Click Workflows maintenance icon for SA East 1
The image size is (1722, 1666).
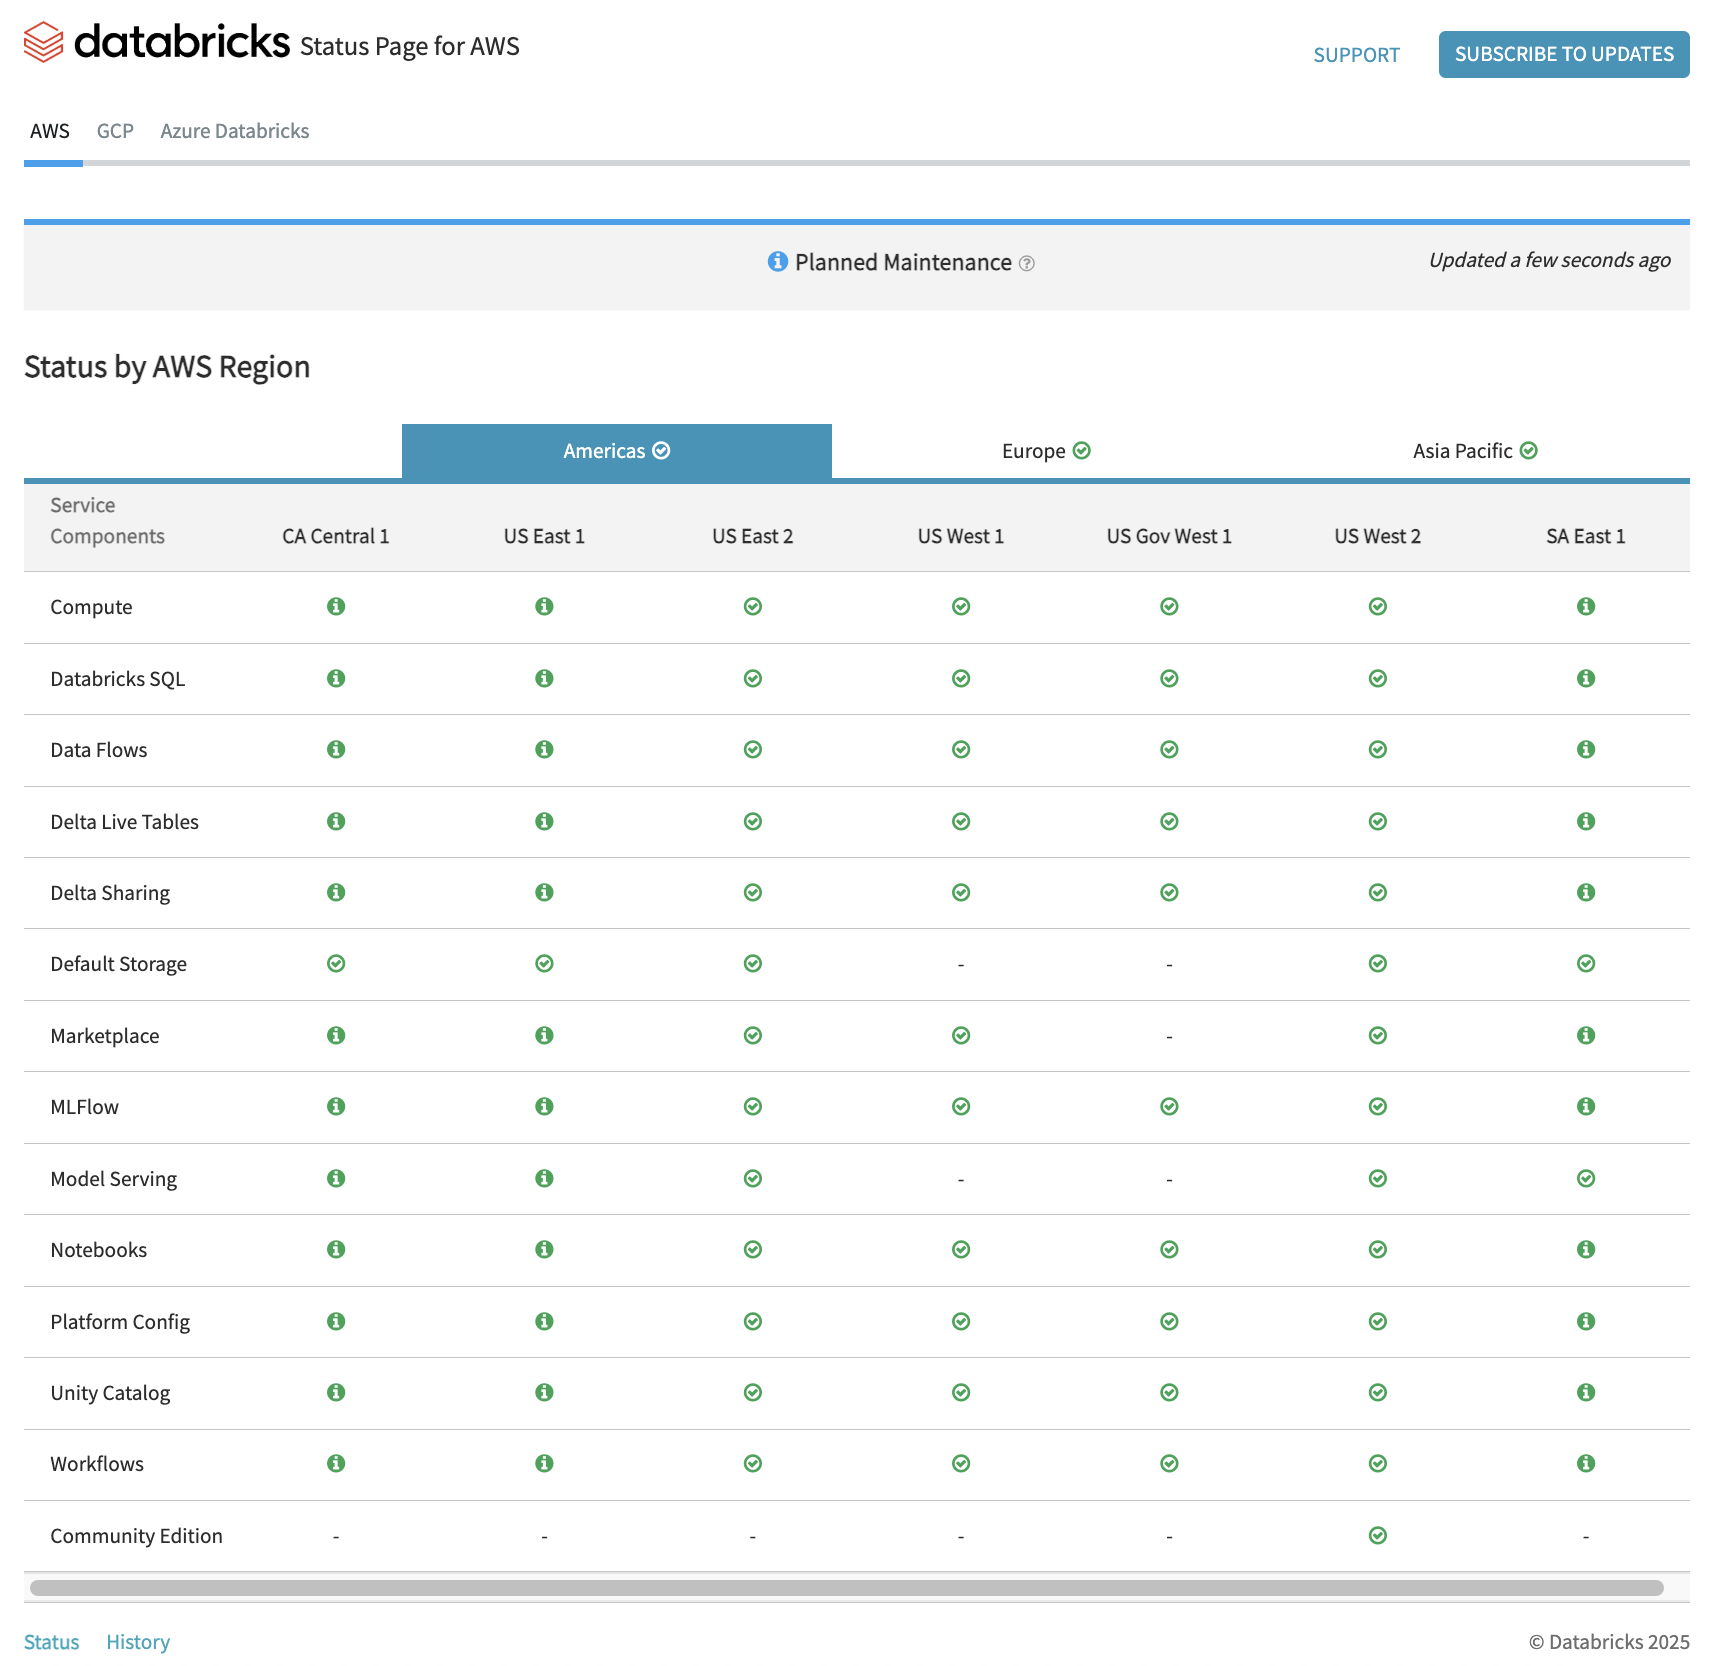click(x=1586, y=1463)
